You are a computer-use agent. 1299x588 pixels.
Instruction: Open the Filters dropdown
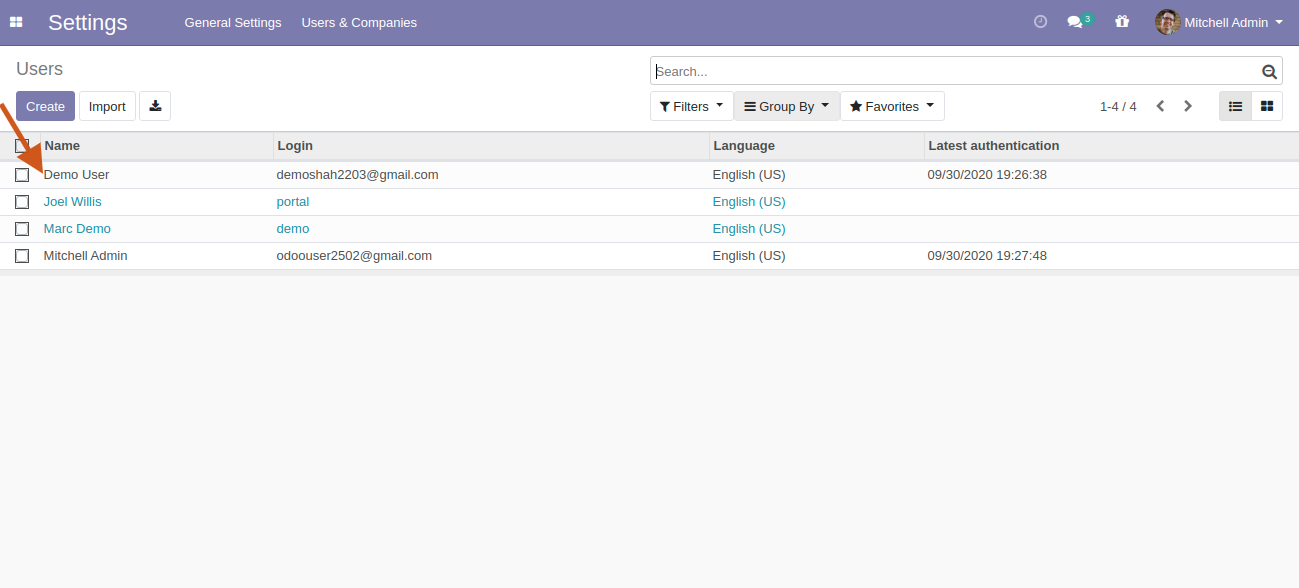tap(691, 106)
